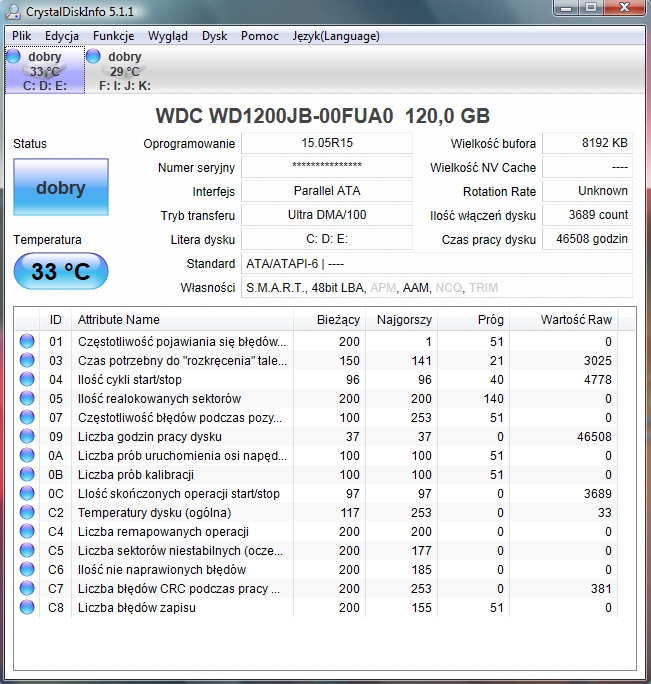Select row 'Liczba remapowanych operacji'
The width and height of the screenshot is (651, 684).
[x=316, y=531]
